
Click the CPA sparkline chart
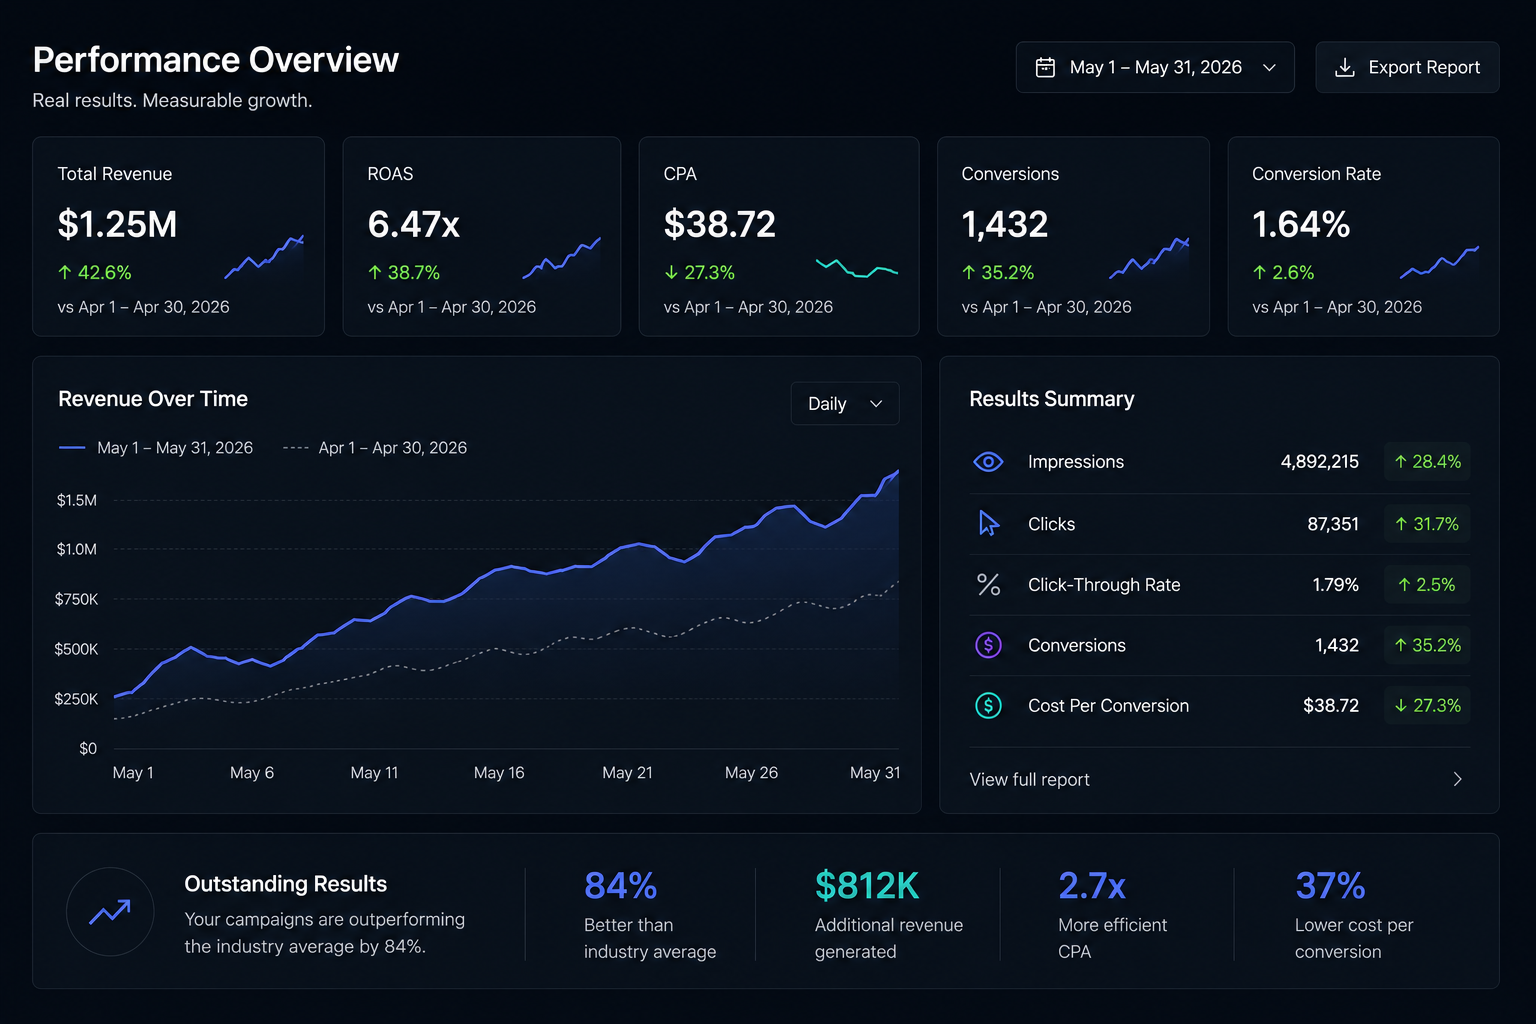coord(857,268)
